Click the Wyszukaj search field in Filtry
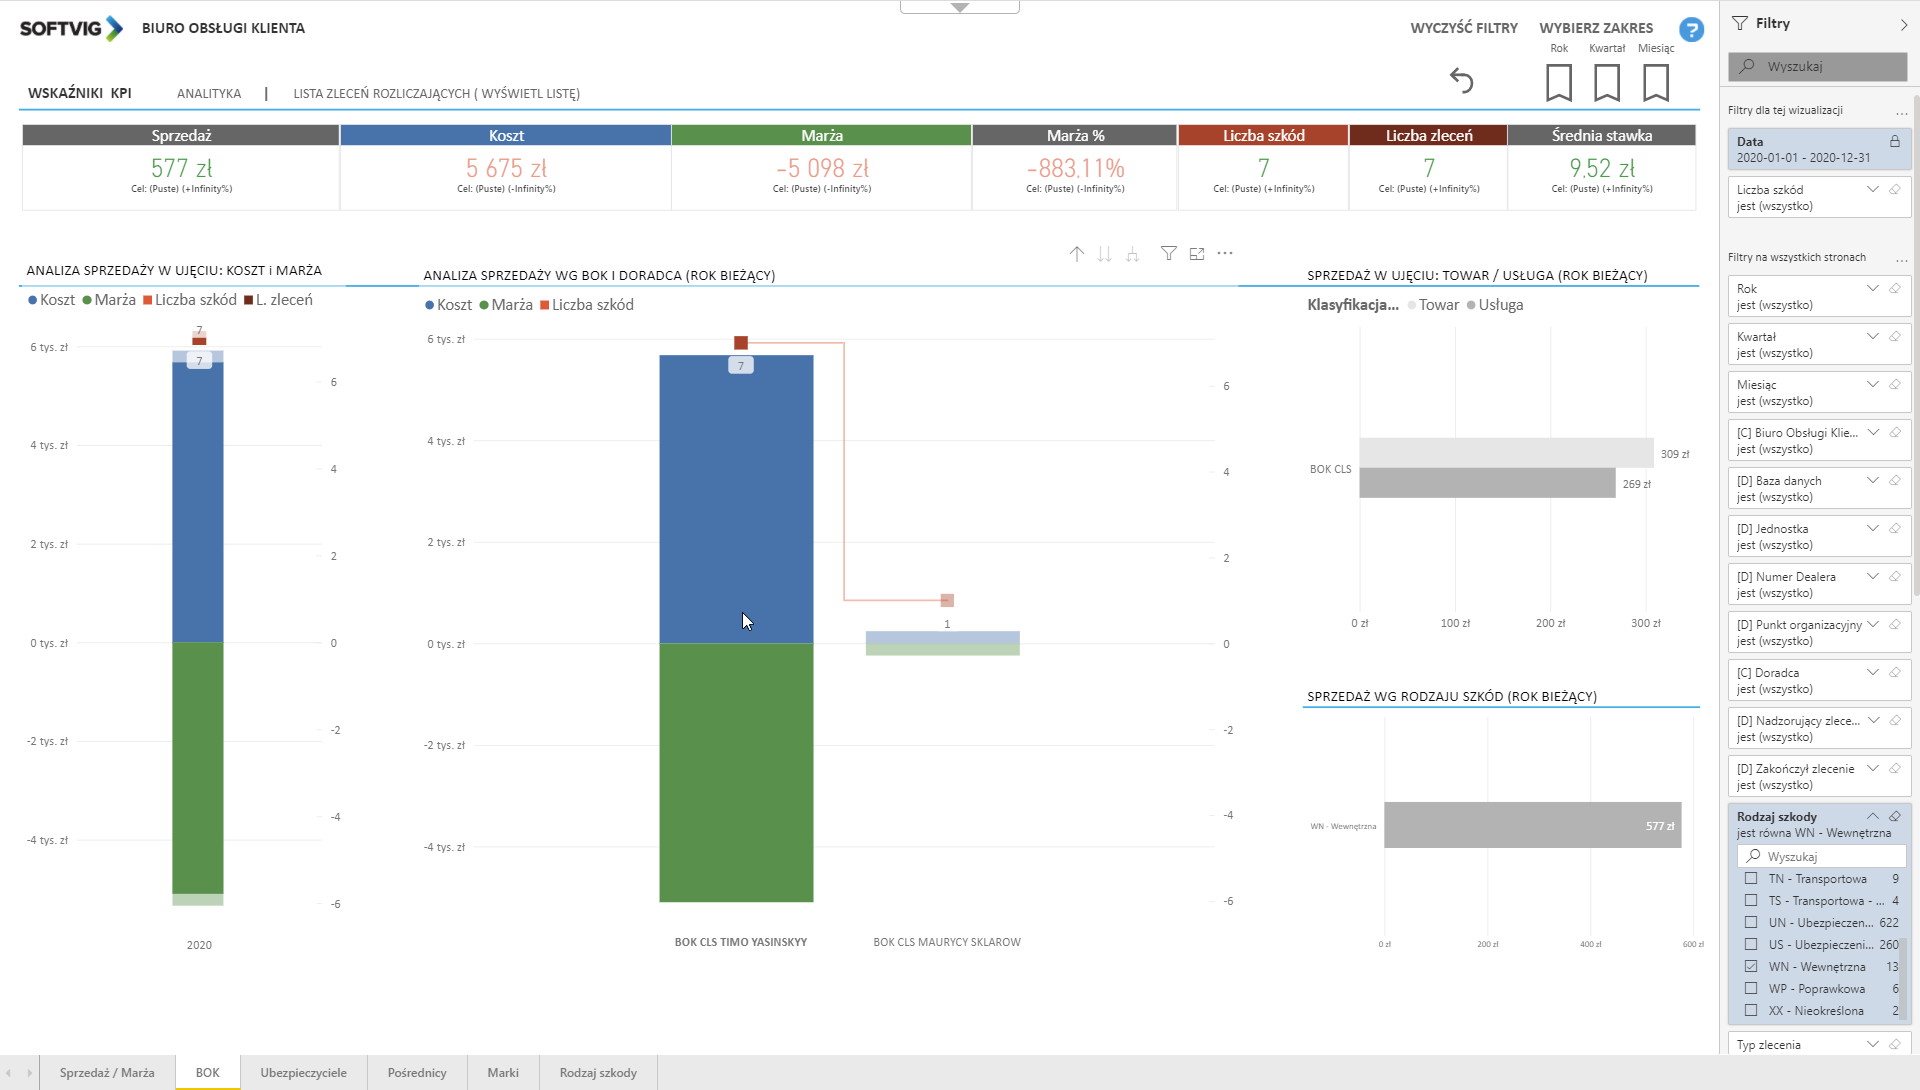The width and height of the screenshot is (1920, 1090). click(x=1818, y=66)
